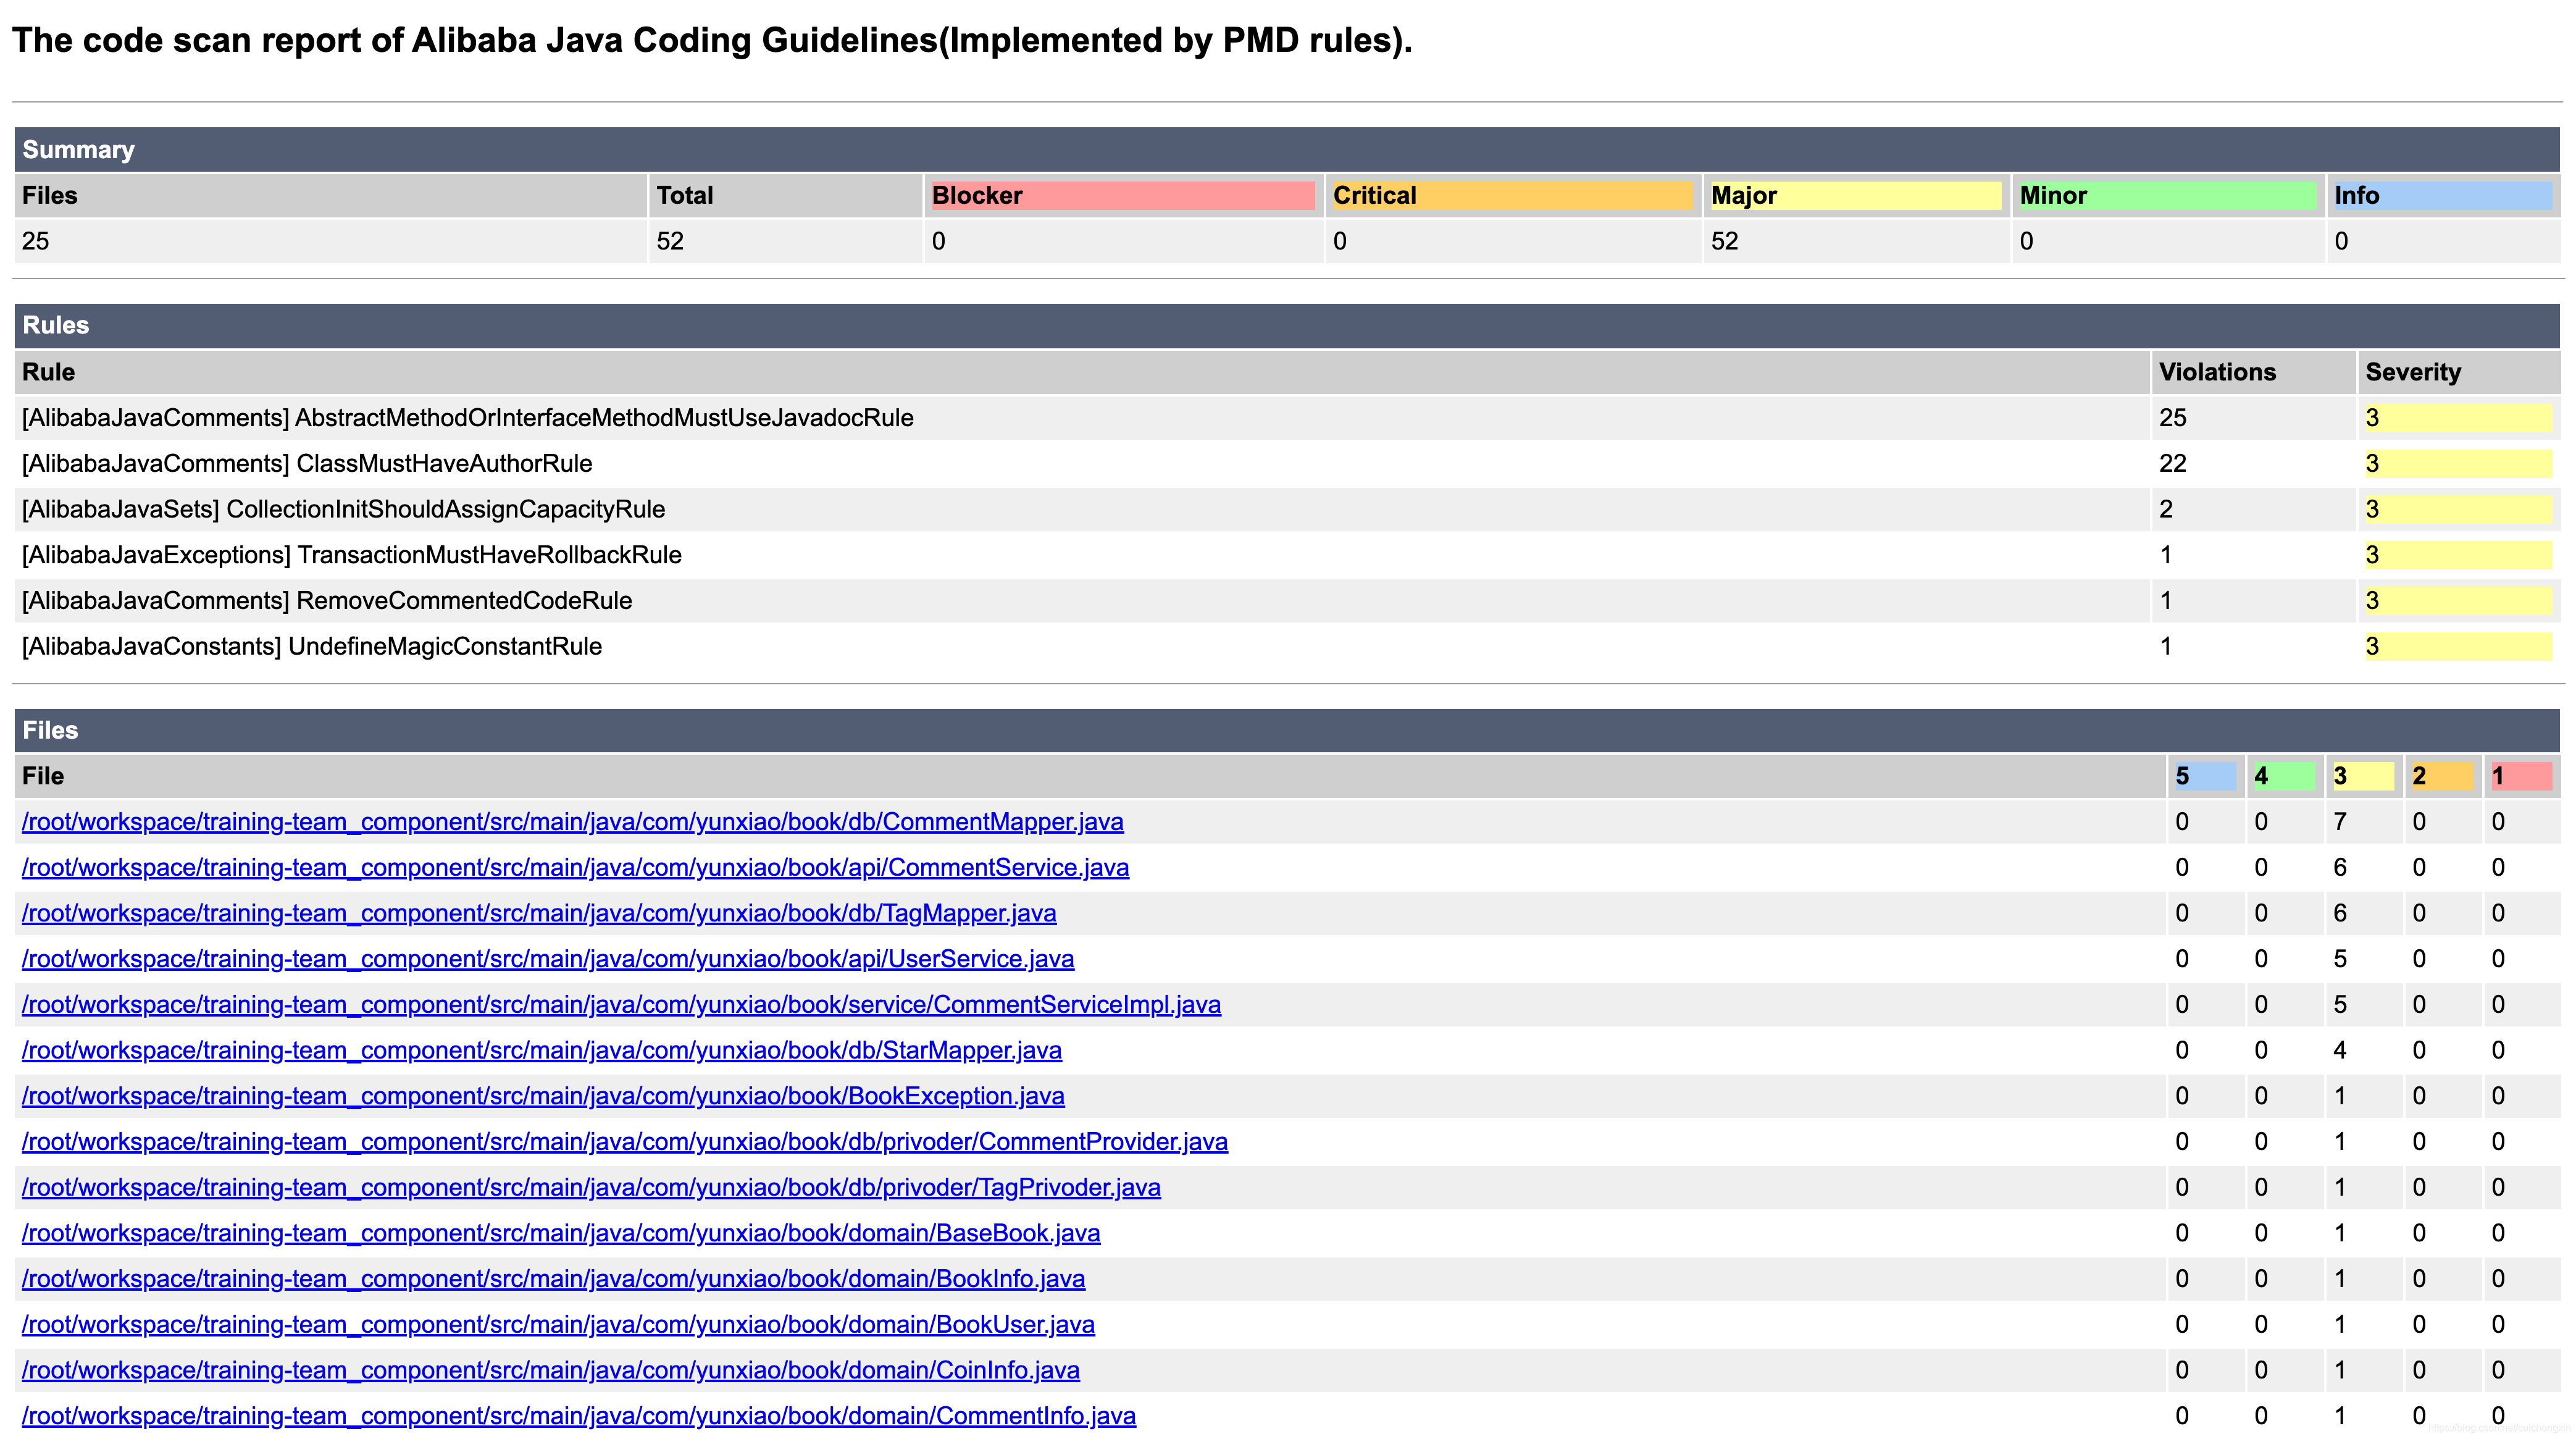The height and width of the screenshot is (1439, 2576).
Task: Open the CommentProvider.java file link
Action: (624, 1142)
